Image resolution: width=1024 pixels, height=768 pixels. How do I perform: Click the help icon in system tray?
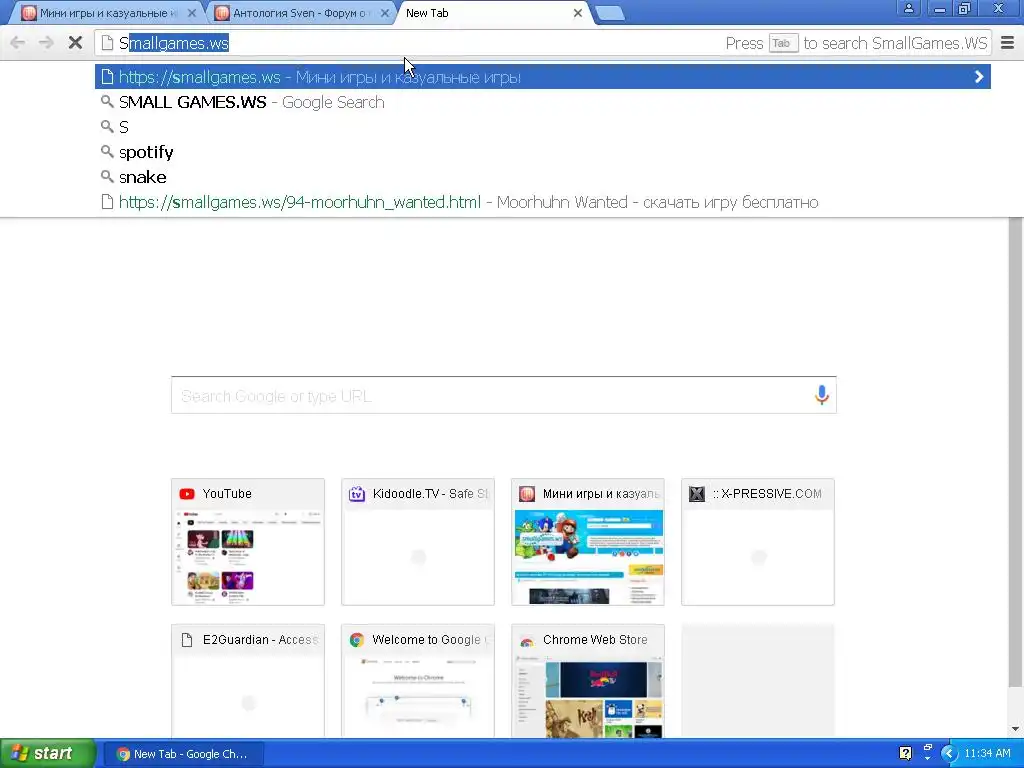905,754
